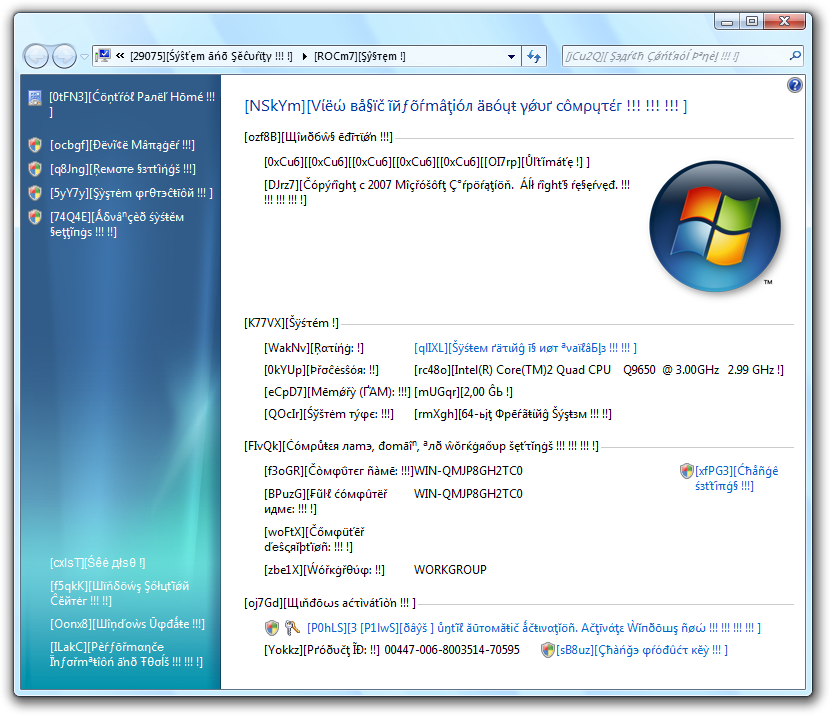Click the shield icon beside Change product key
Screen dimensions: 832x716
click(548, 650)
